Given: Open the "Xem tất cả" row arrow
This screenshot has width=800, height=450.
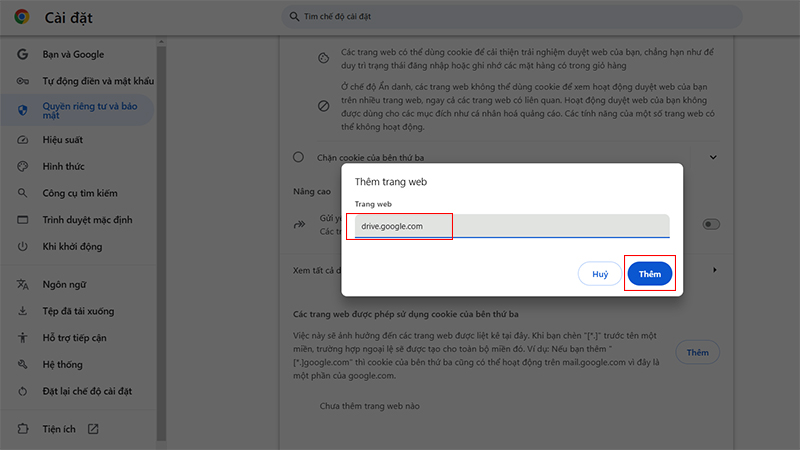Looking at the screenshot, I should tap(714, 270).
